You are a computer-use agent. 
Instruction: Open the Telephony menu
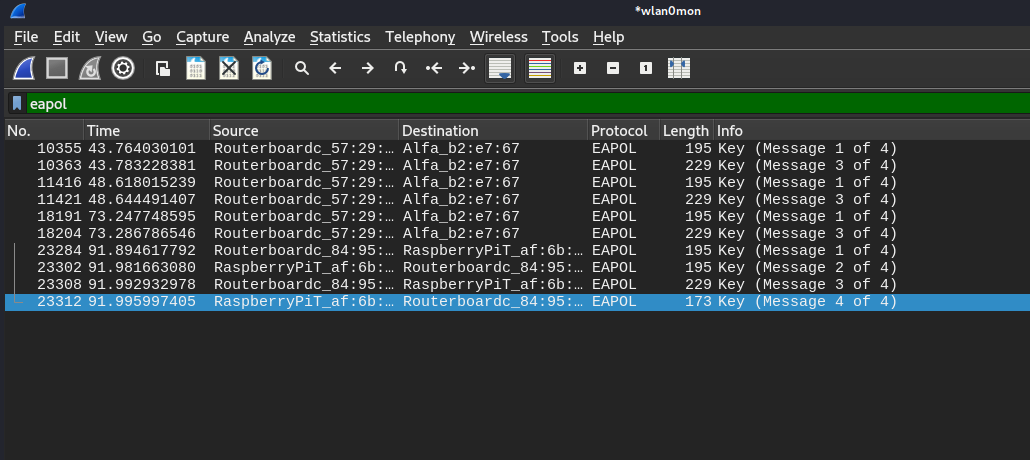tap(420, 37)
